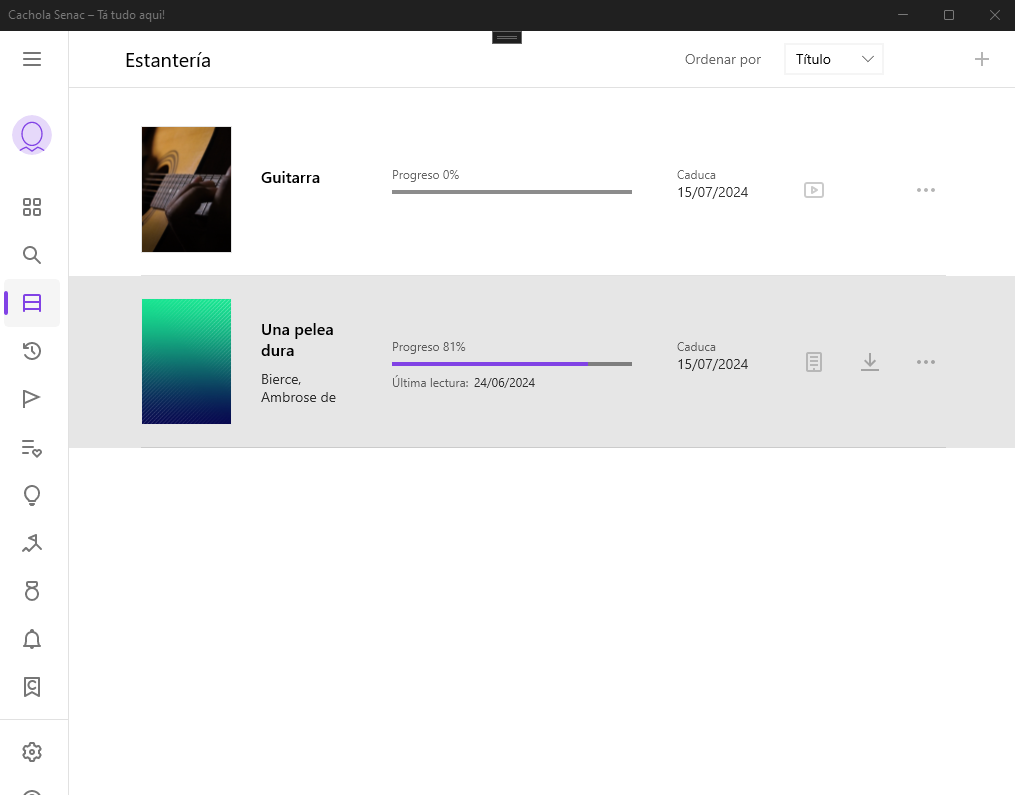This screenshot has width=1015, height=795.
Task: Open the lightbulb suggestions icon
Action: point(32,496)
